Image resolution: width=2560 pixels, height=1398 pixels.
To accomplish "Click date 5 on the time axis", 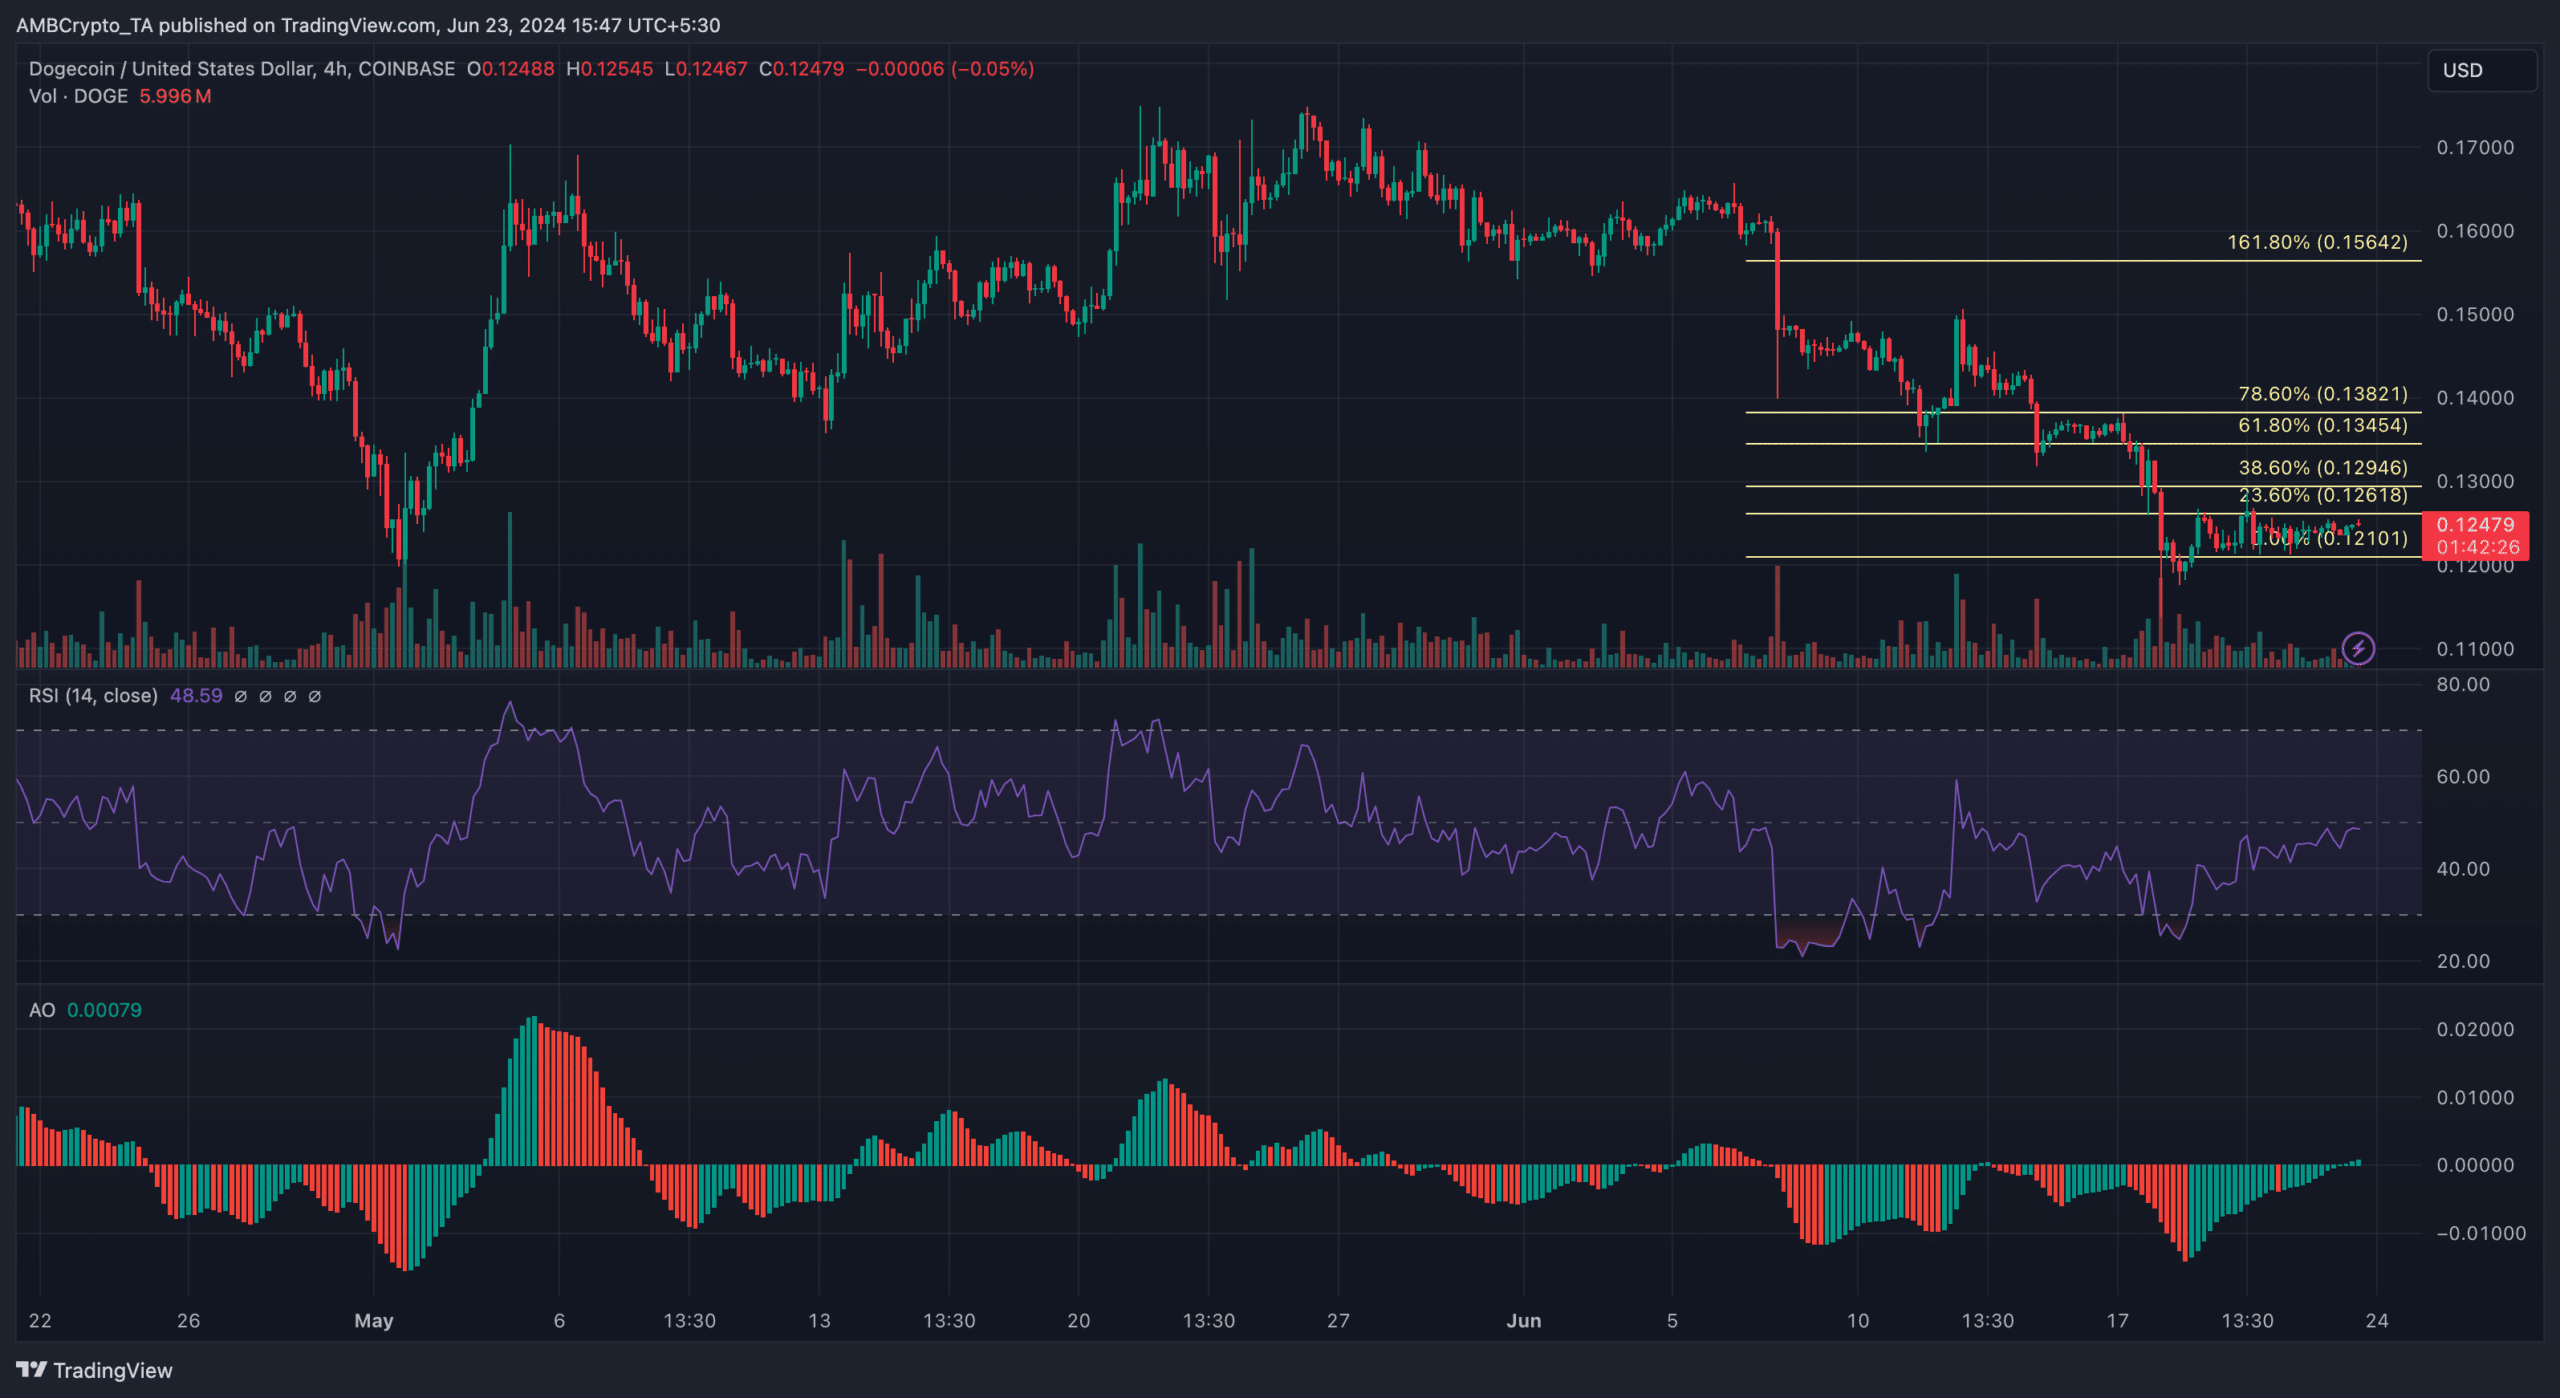I will coord(1672,1320).
